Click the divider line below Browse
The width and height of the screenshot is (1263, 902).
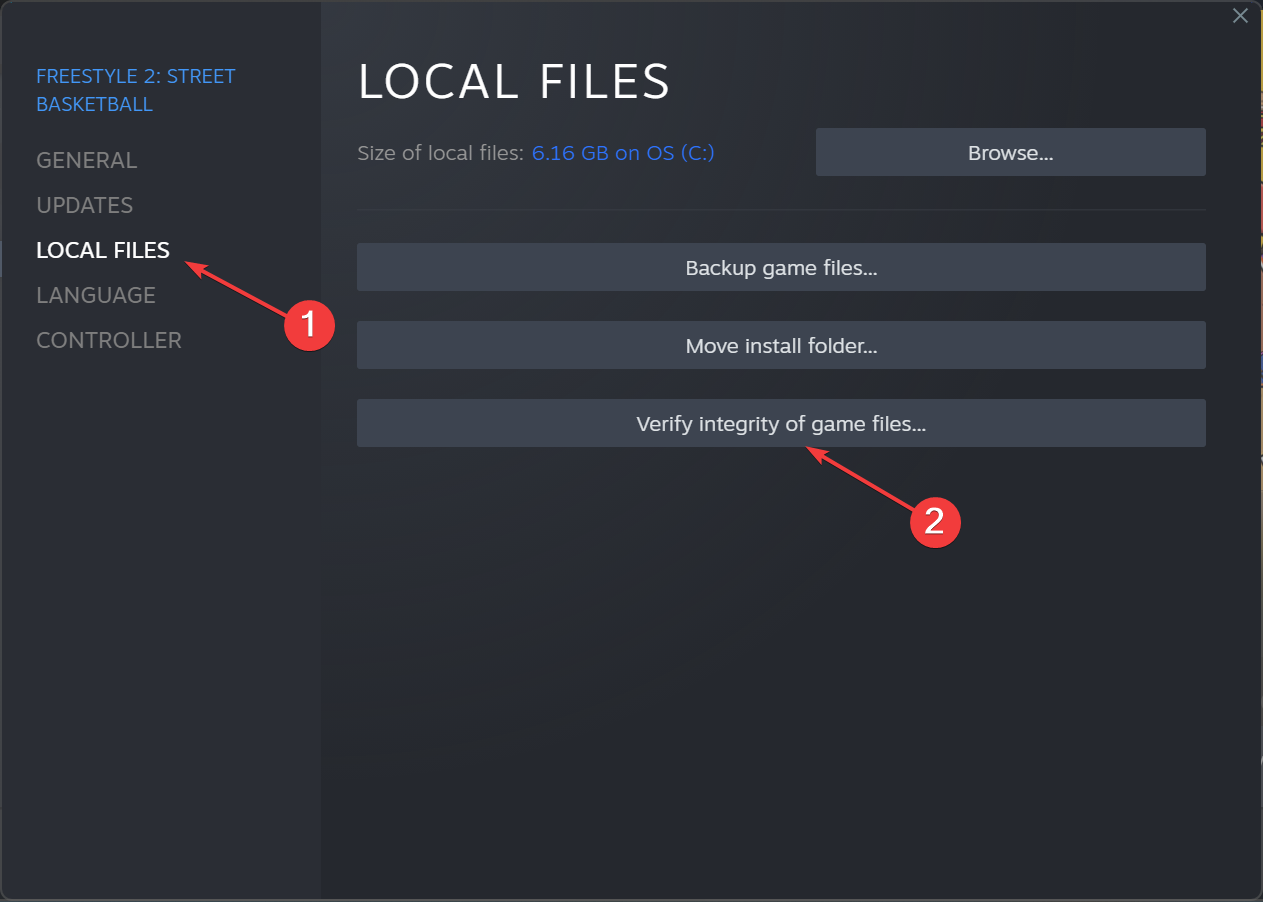click(781, 210)
